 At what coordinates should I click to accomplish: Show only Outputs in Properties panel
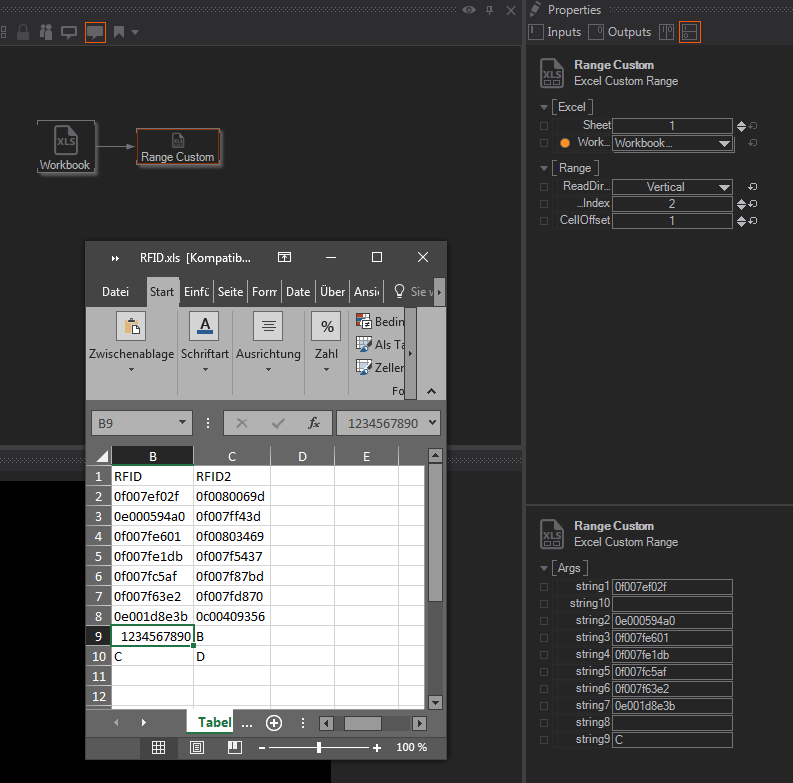click(x=620, y=32)
